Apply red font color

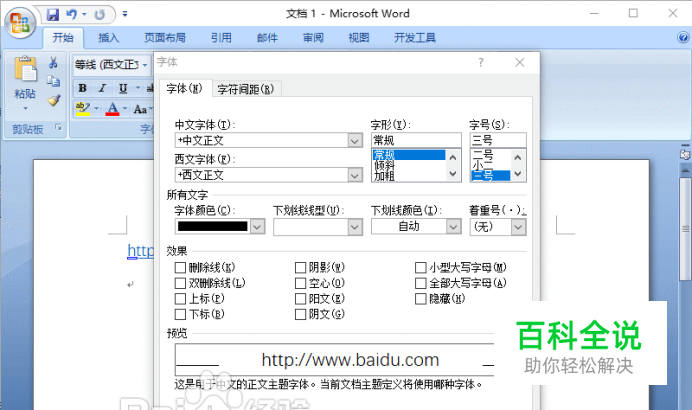(113, 109)
